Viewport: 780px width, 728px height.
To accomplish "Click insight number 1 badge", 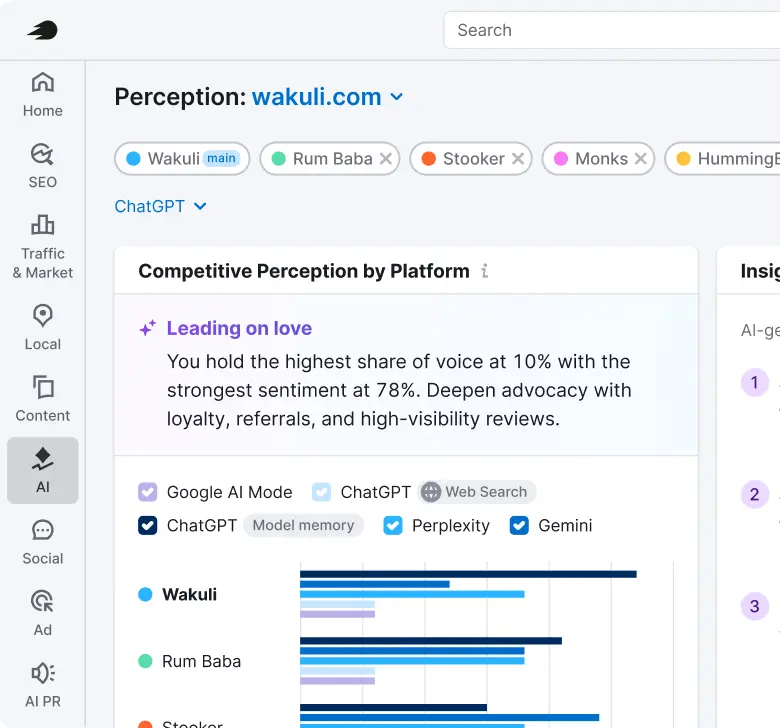I will click(755, 383).
